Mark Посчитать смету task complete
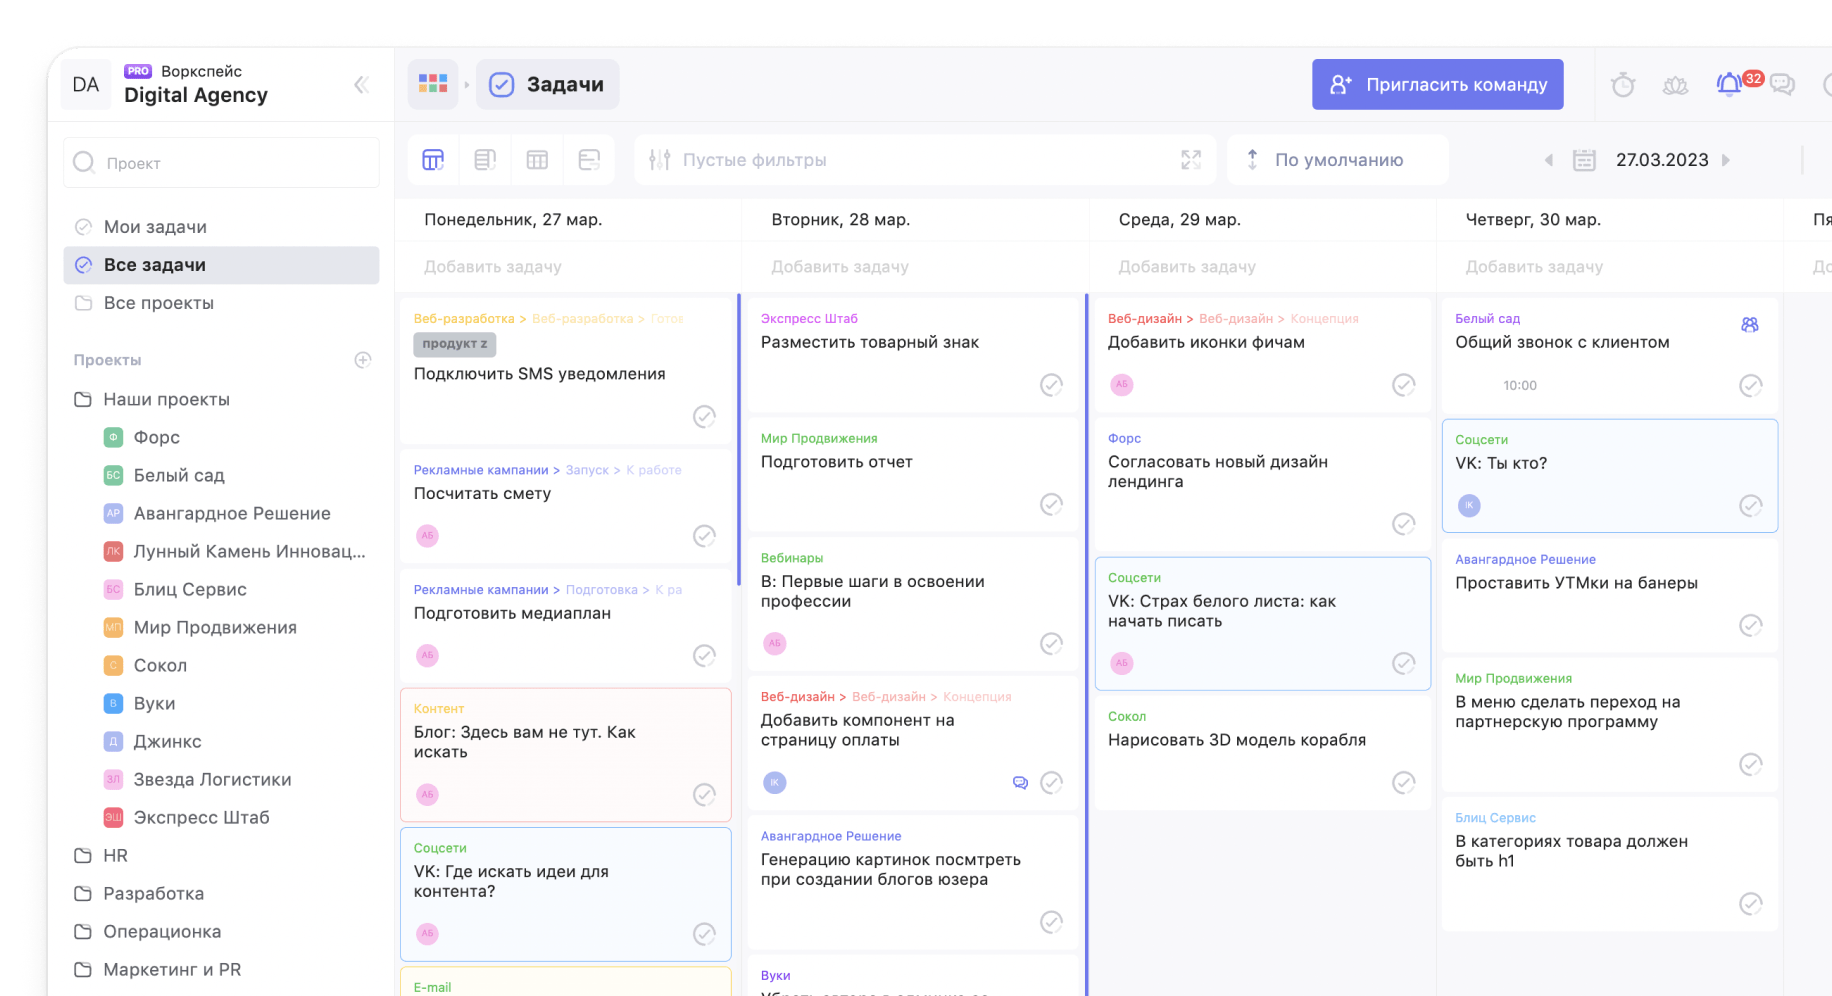Viewport: 1832px width, 996px height. pos(704,536)
